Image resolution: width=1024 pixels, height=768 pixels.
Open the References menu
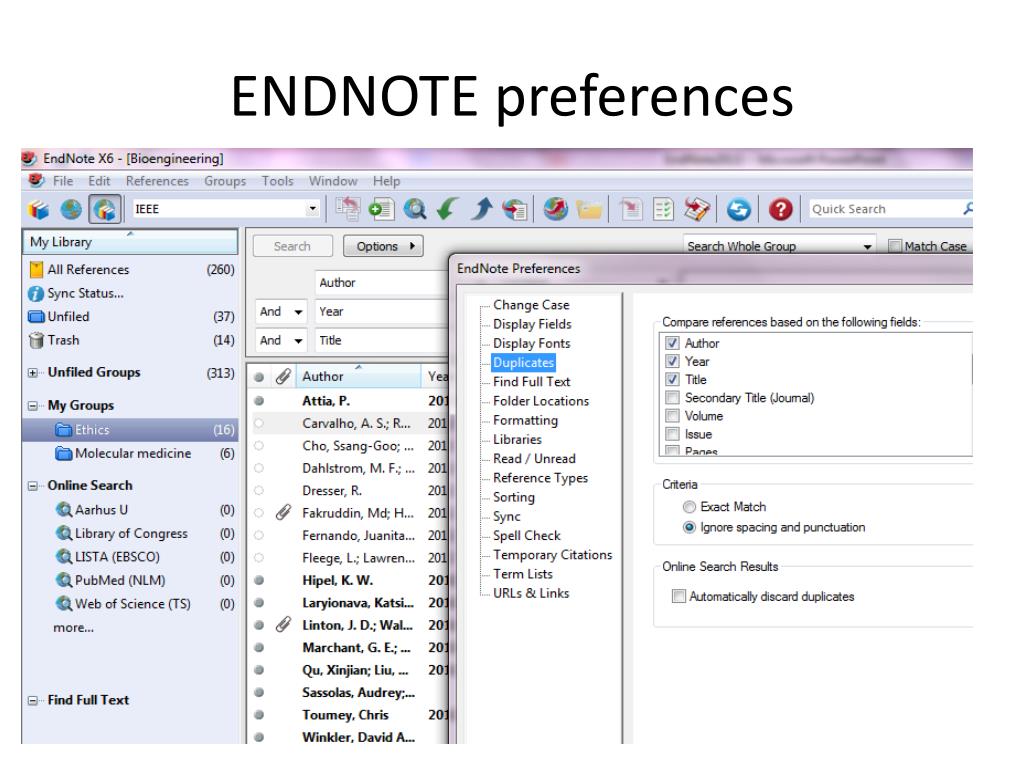coord(157,181)
